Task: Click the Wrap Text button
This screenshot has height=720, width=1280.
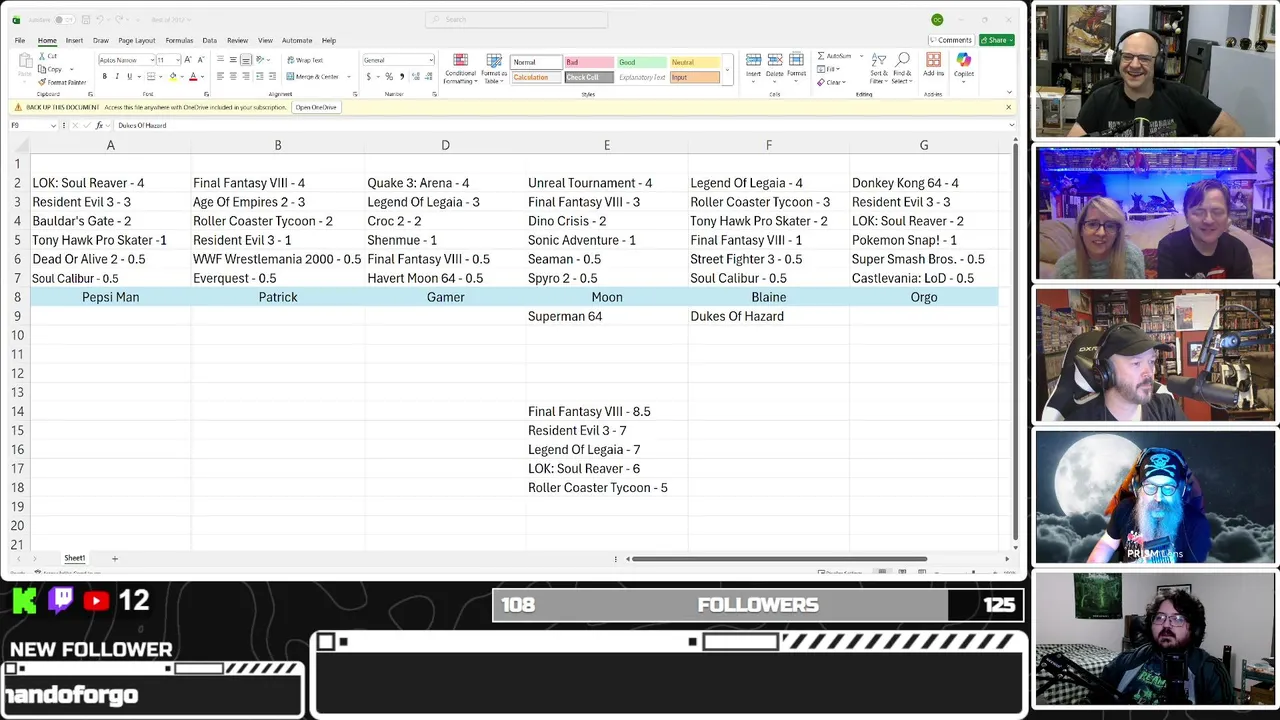Action: coord(305,60)
